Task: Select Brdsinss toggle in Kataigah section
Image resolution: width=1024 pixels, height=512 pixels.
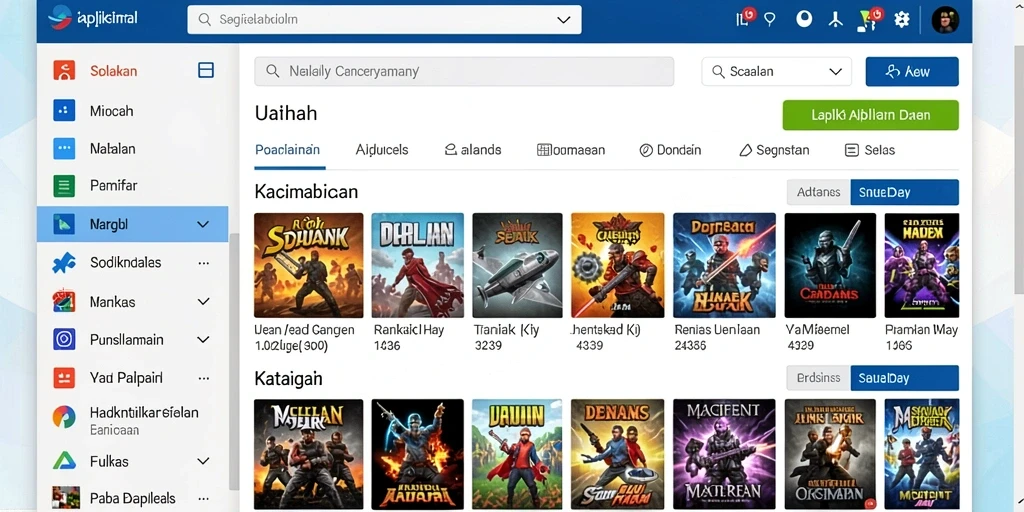Action: [819, 378]
